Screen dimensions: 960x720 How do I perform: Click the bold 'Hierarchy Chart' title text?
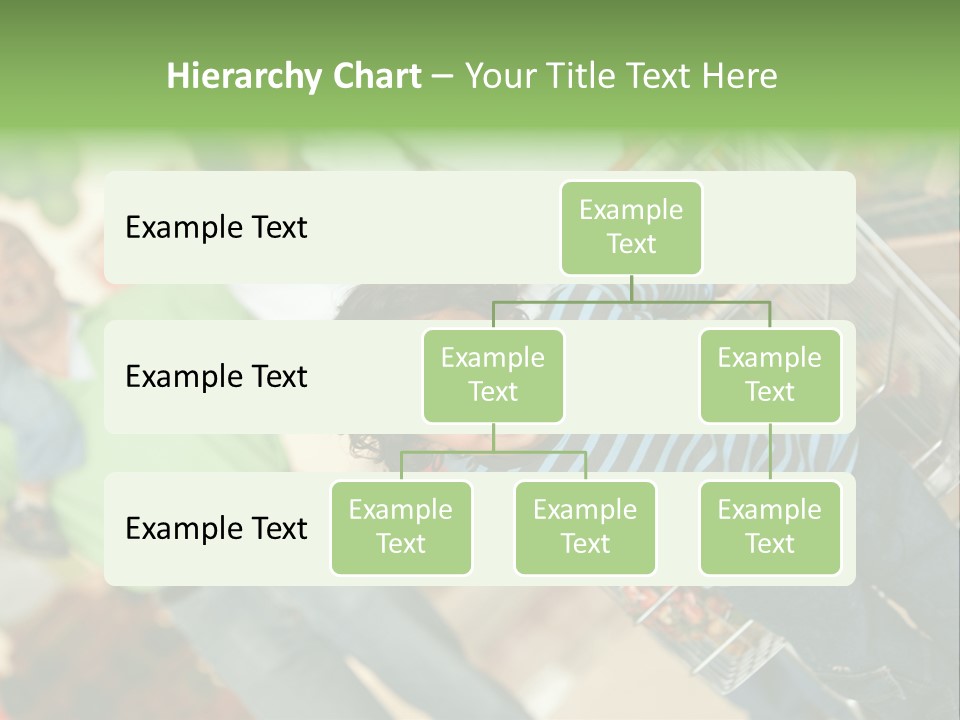click(x=293, y=76)
